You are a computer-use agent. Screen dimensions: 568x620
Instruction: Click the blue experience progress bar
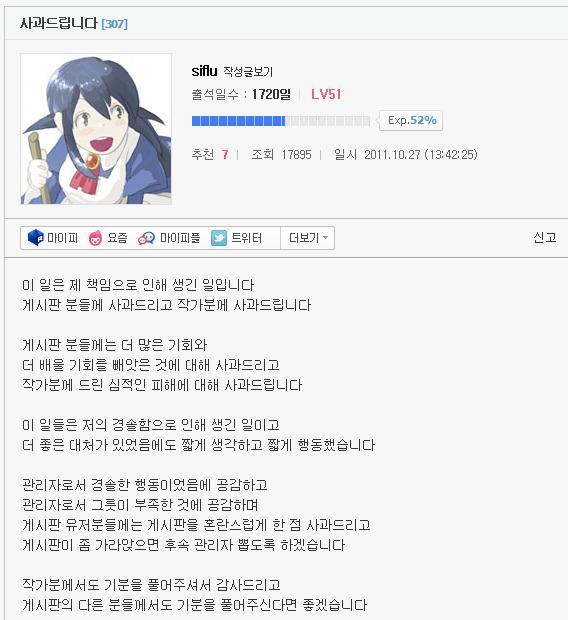(x=281, y=121)
